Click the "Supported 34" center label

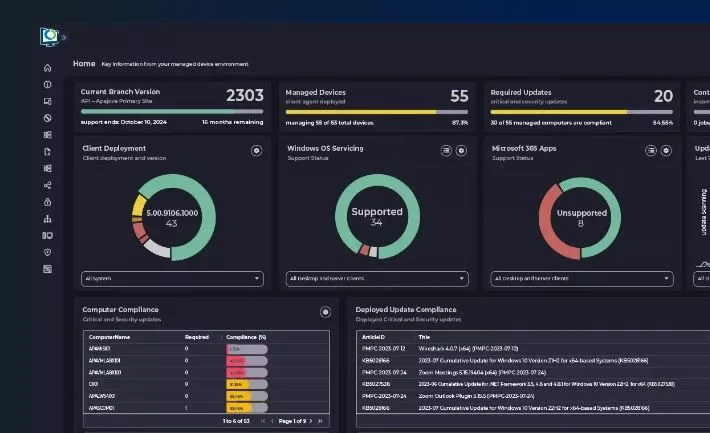click(x=377, y=216)
